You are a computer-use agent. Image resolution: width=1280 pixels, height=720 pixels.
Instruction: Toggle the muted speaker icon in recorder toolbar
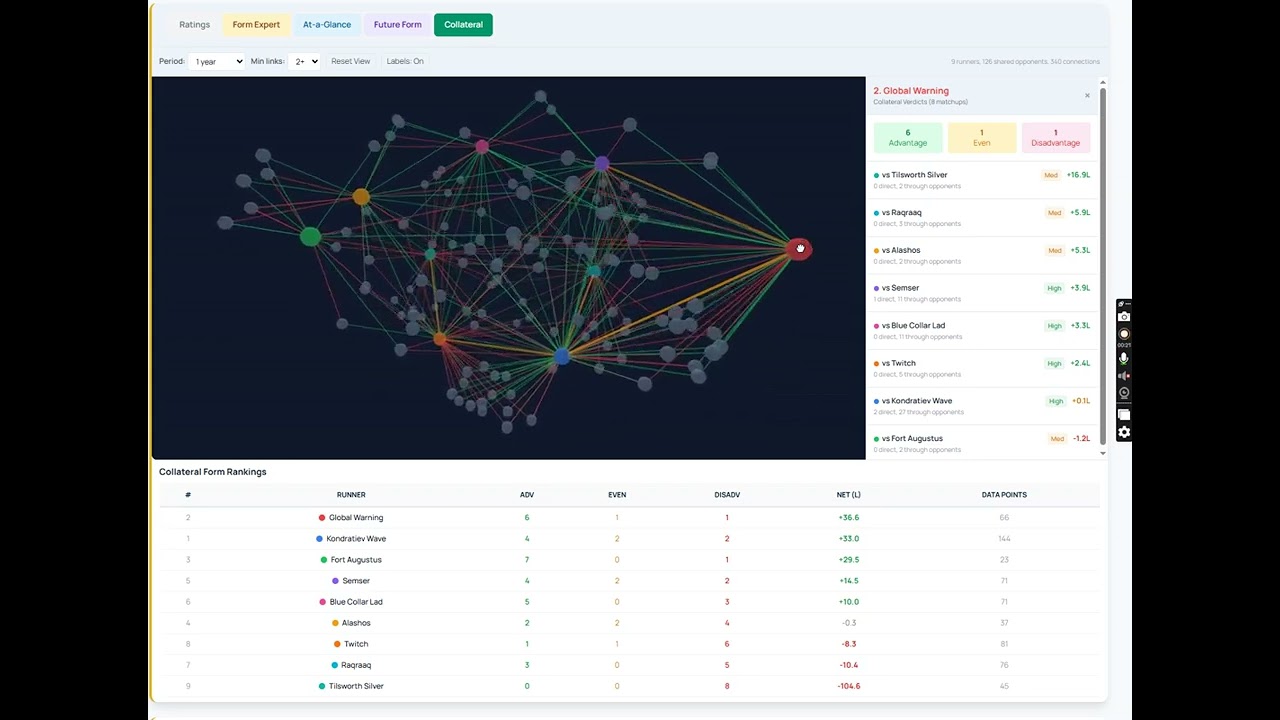coord(1124,376)
